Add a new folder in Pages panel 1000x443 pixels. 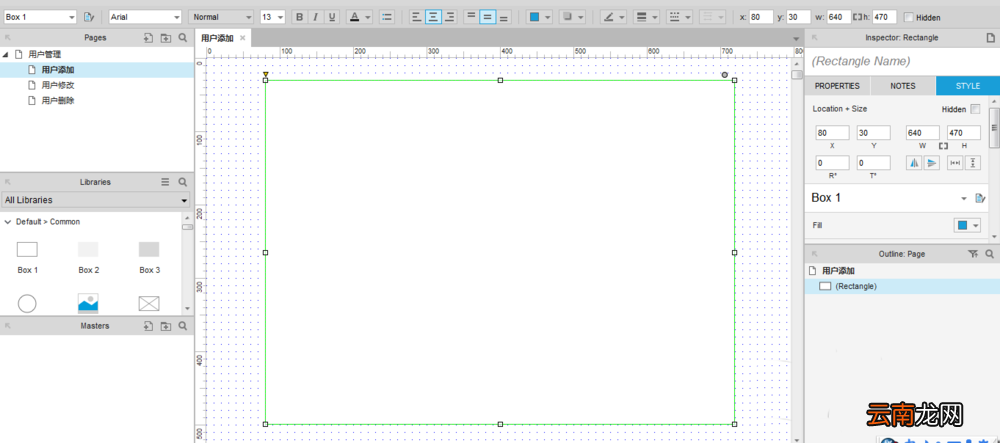[166, 38]
